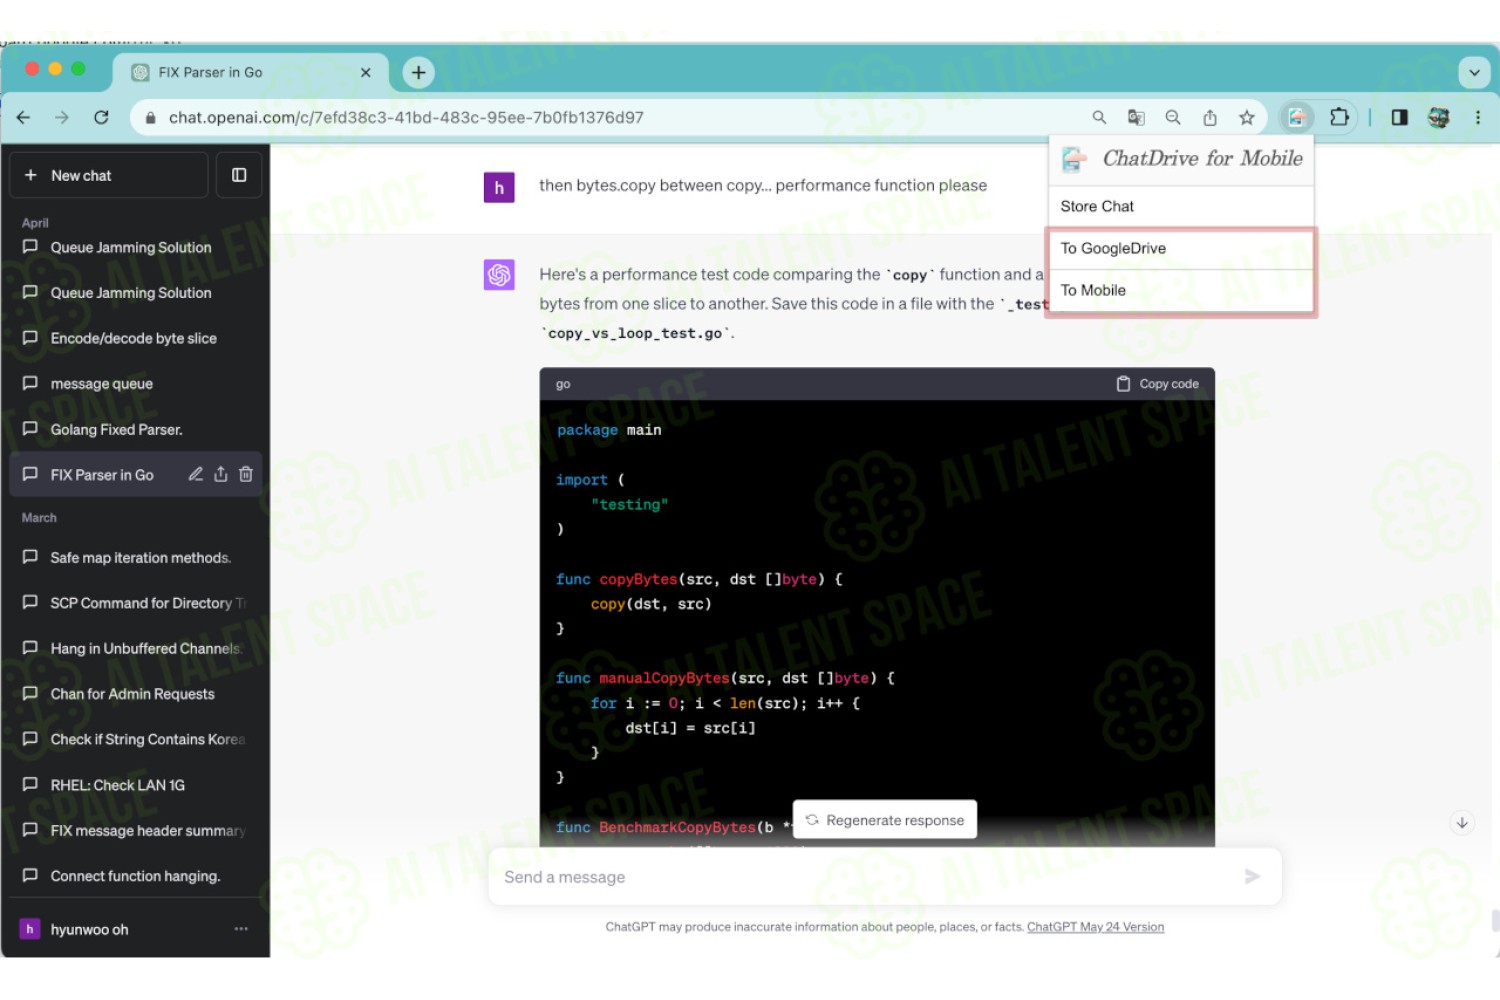Click the send message arrow icon

[1252, 877]
